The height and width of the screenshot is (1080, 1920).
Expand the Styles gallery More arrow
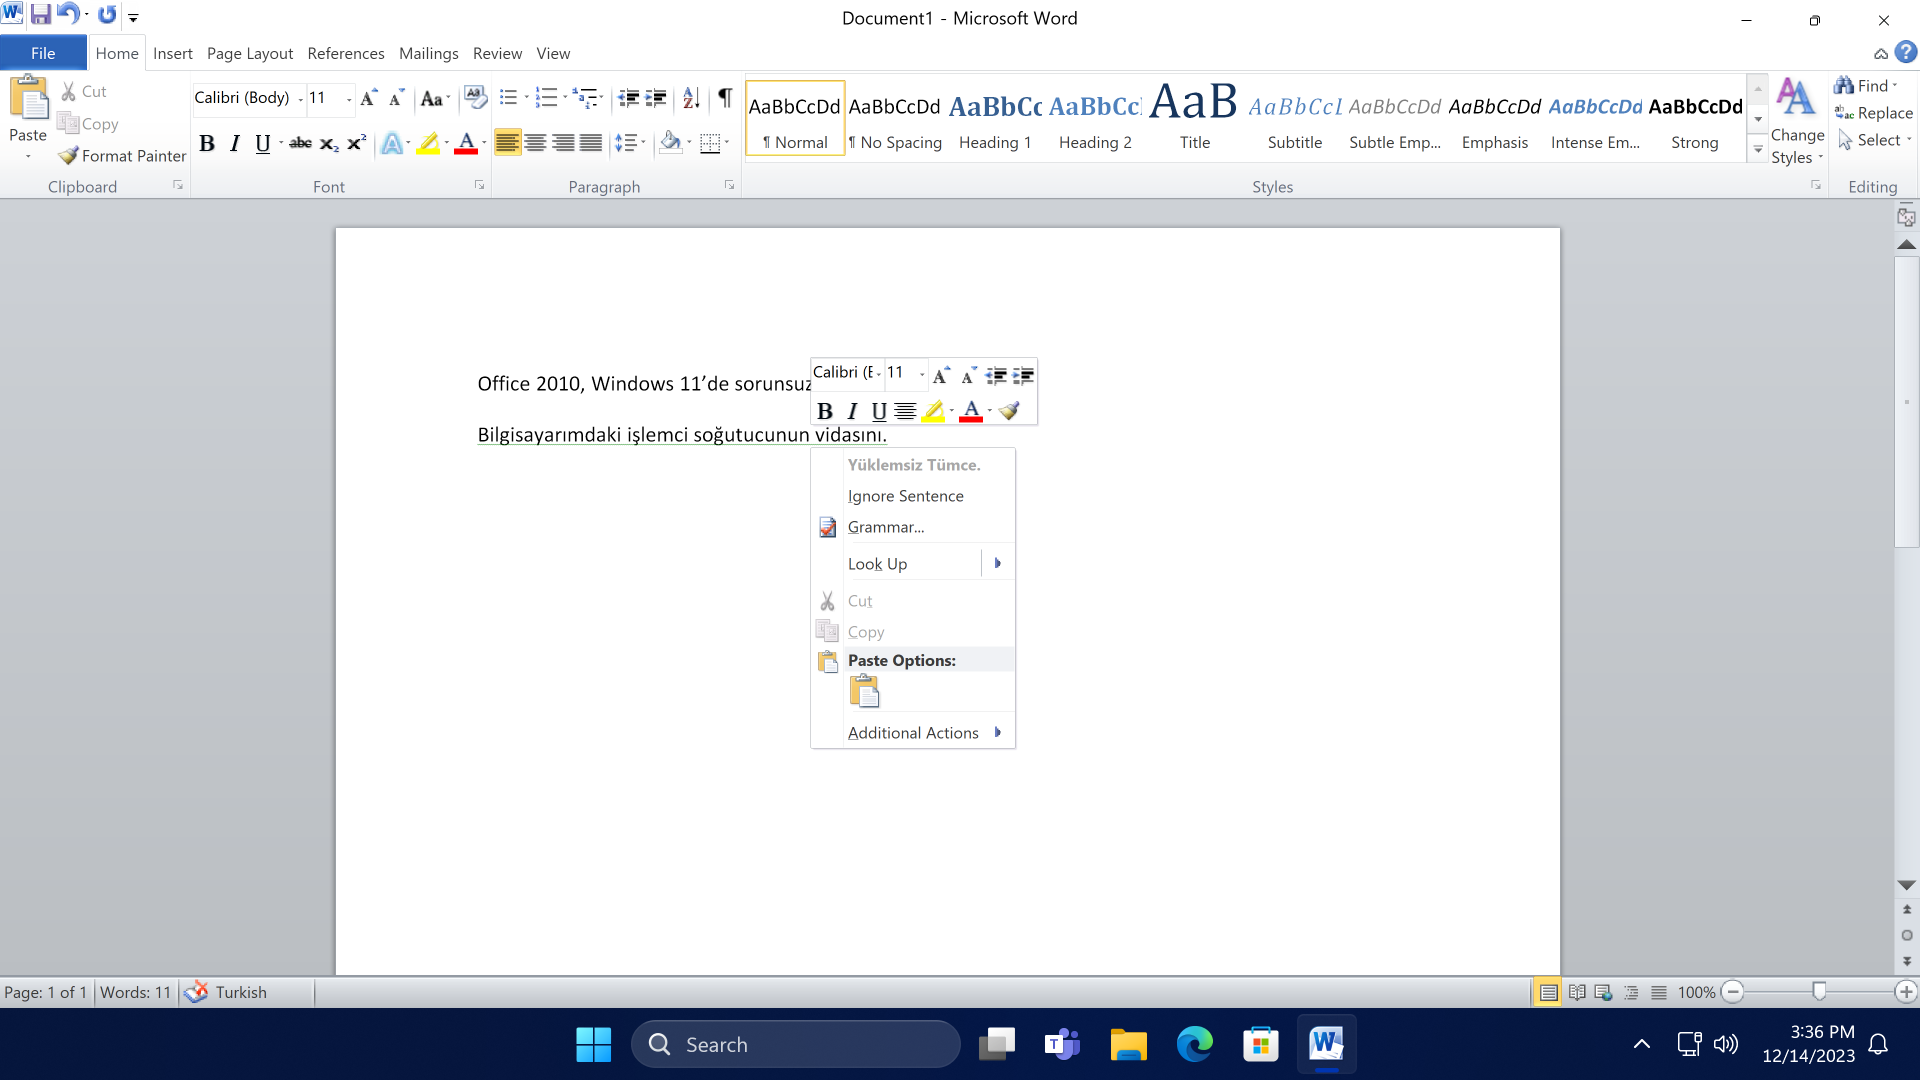coord(1758,150)
